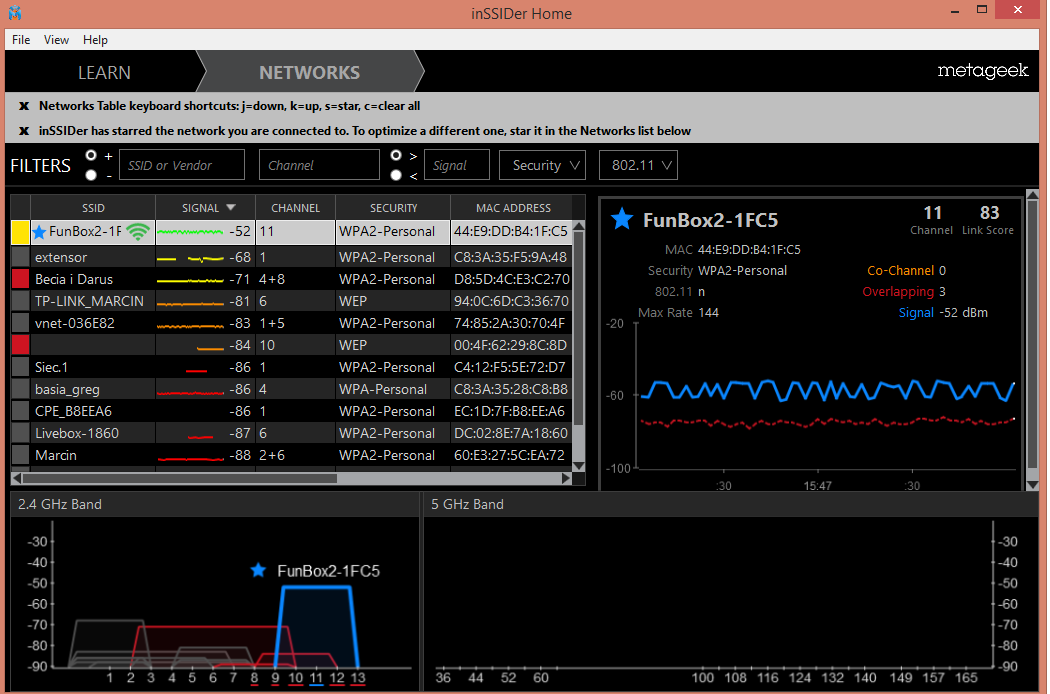Open the 802.11 filter dropdown
The image size is (1050, 694).
638,165
